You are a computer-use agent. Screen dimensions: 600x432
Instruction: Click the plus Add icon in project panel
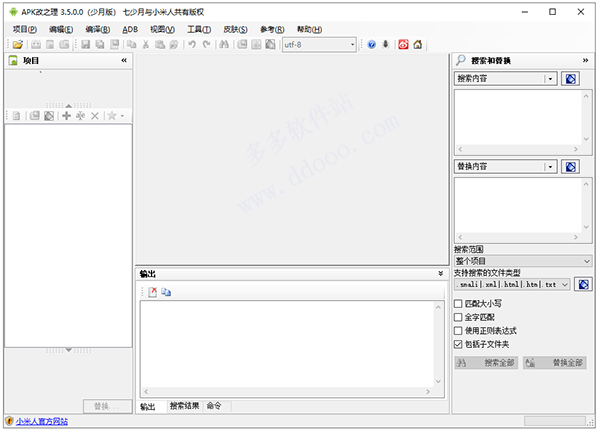[x=67, y=116]
